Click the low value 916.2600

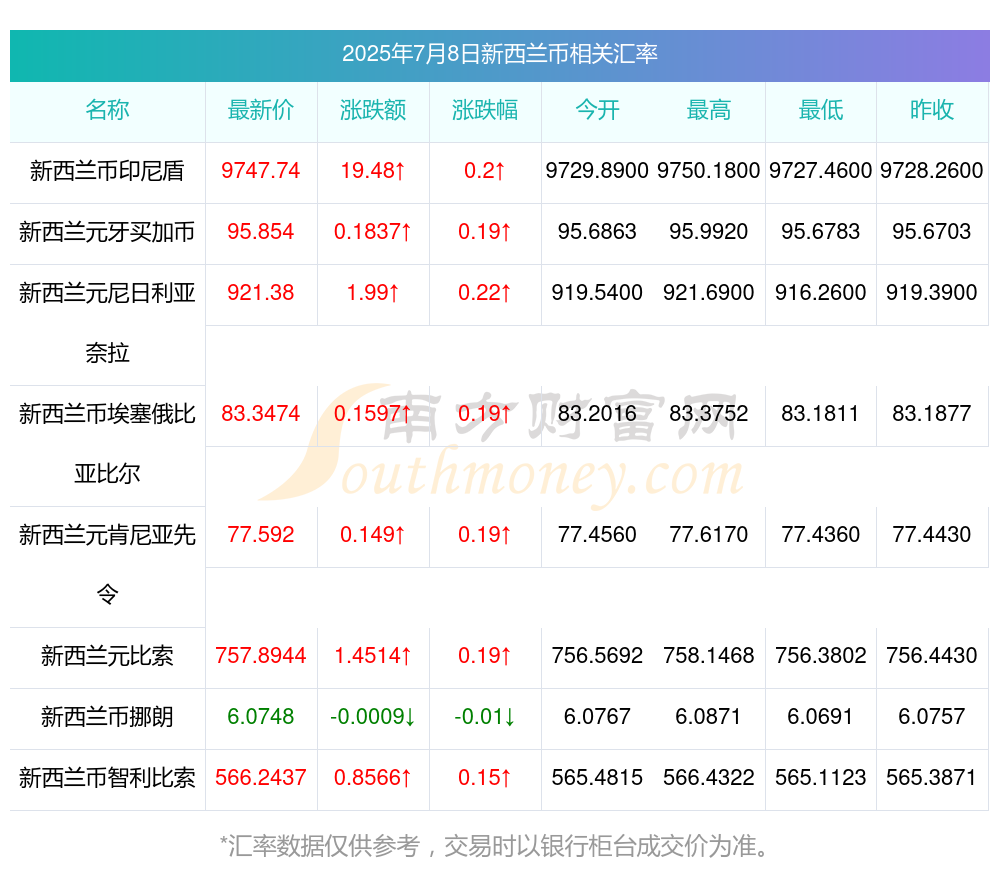(821, 292)
